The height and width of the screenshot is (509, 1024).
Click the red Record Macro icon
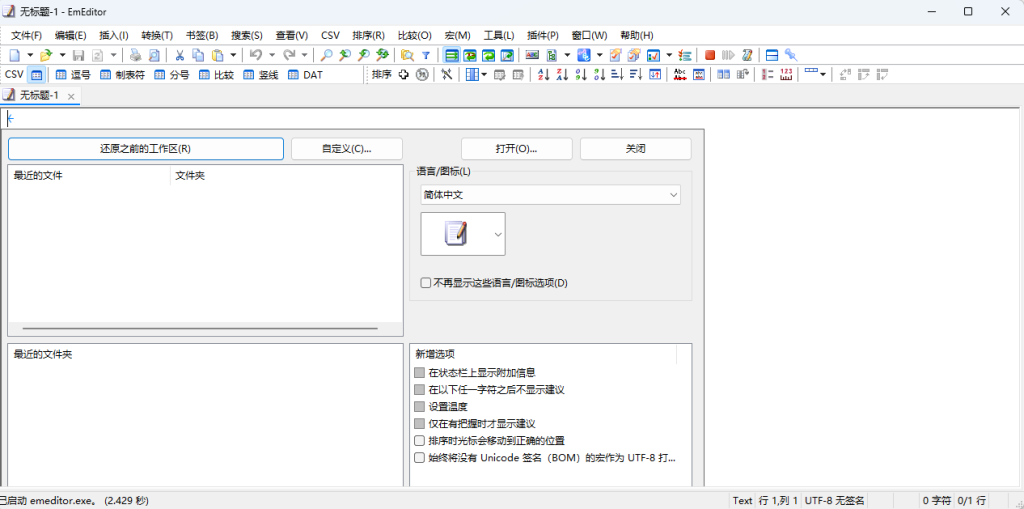(710, 55)
